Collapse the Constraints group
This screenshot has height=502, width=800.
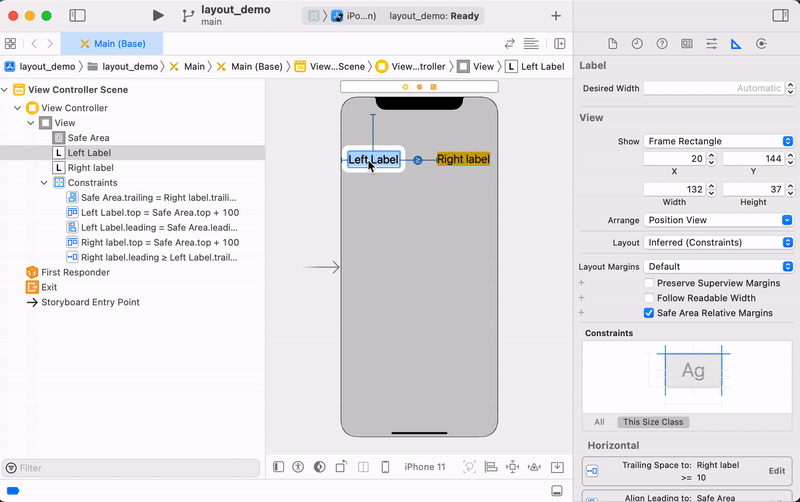point(44,183)
